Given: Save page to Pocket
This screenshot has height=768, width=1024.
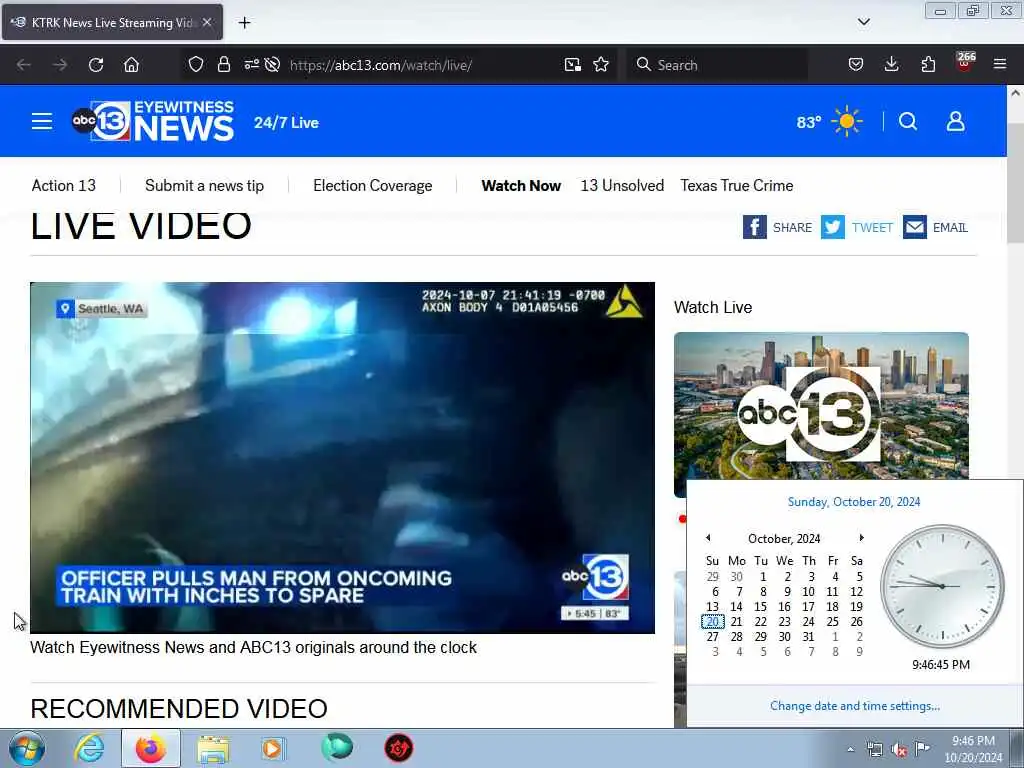Looking at the screenshot, I should pyautogui.click(x=856, y=64).
